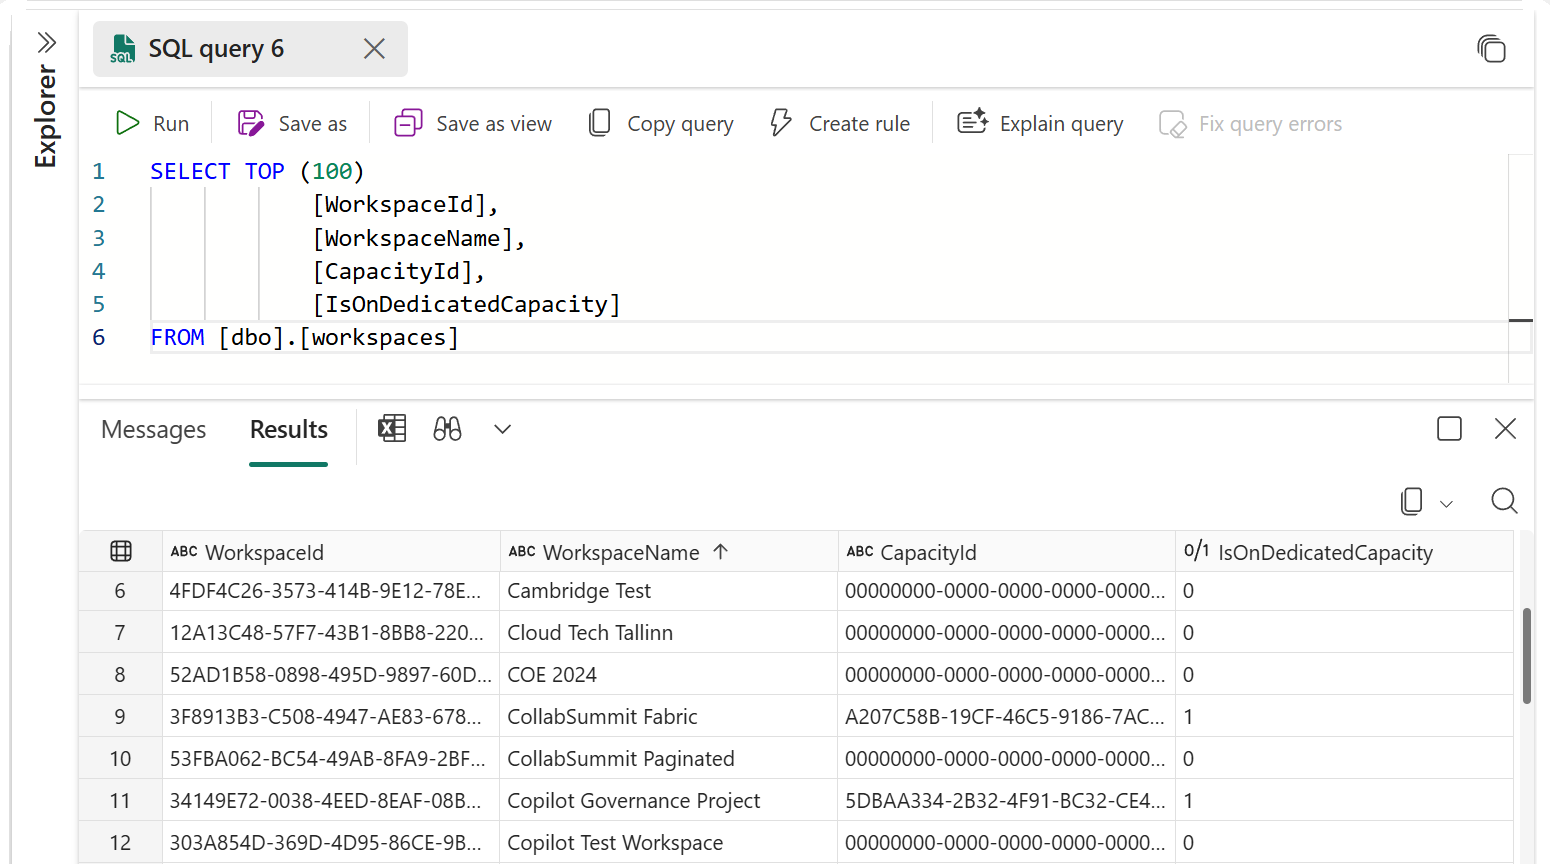Click the FROM [dbo].[workspaces] line
This screenshot has width=1551, height=864.
(x=304, y=337)
